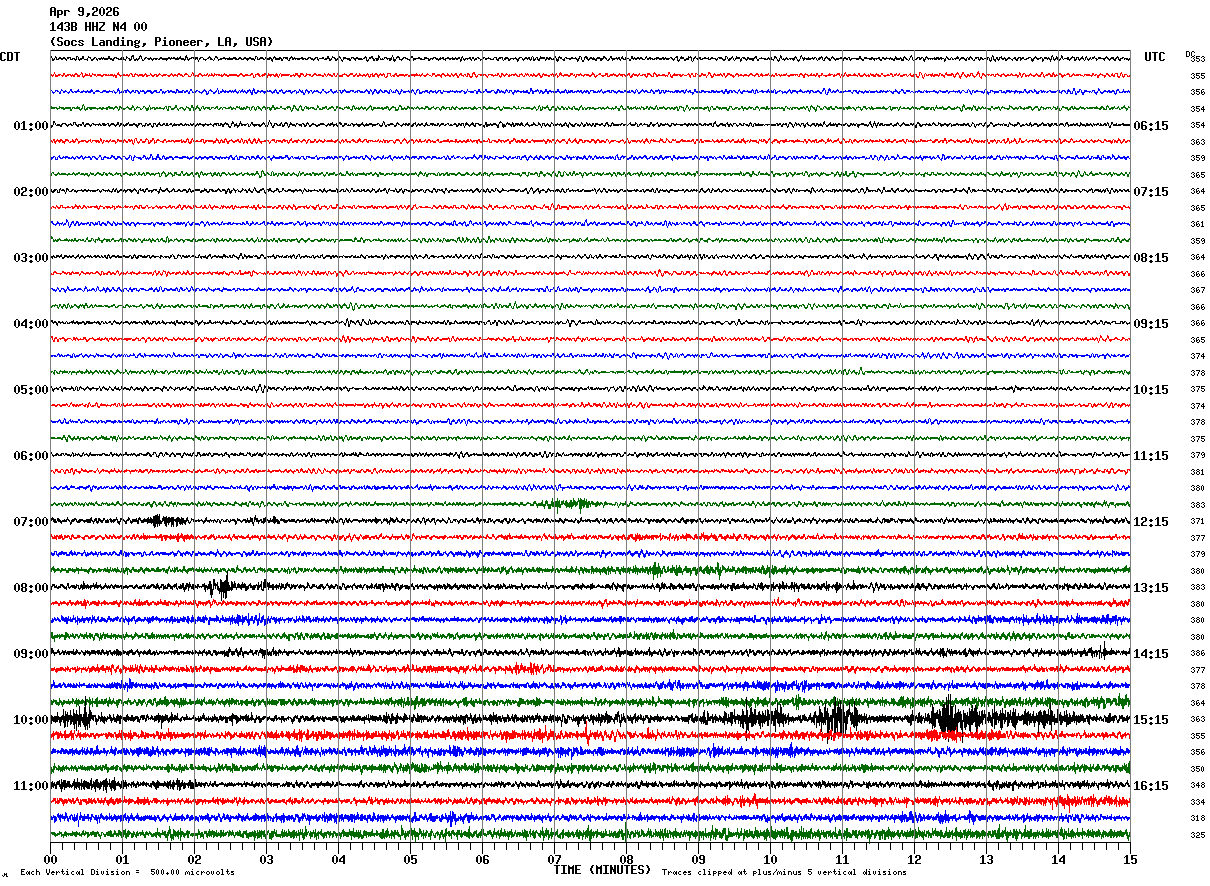Select the 11:00 CDT row label

[31, 786]
